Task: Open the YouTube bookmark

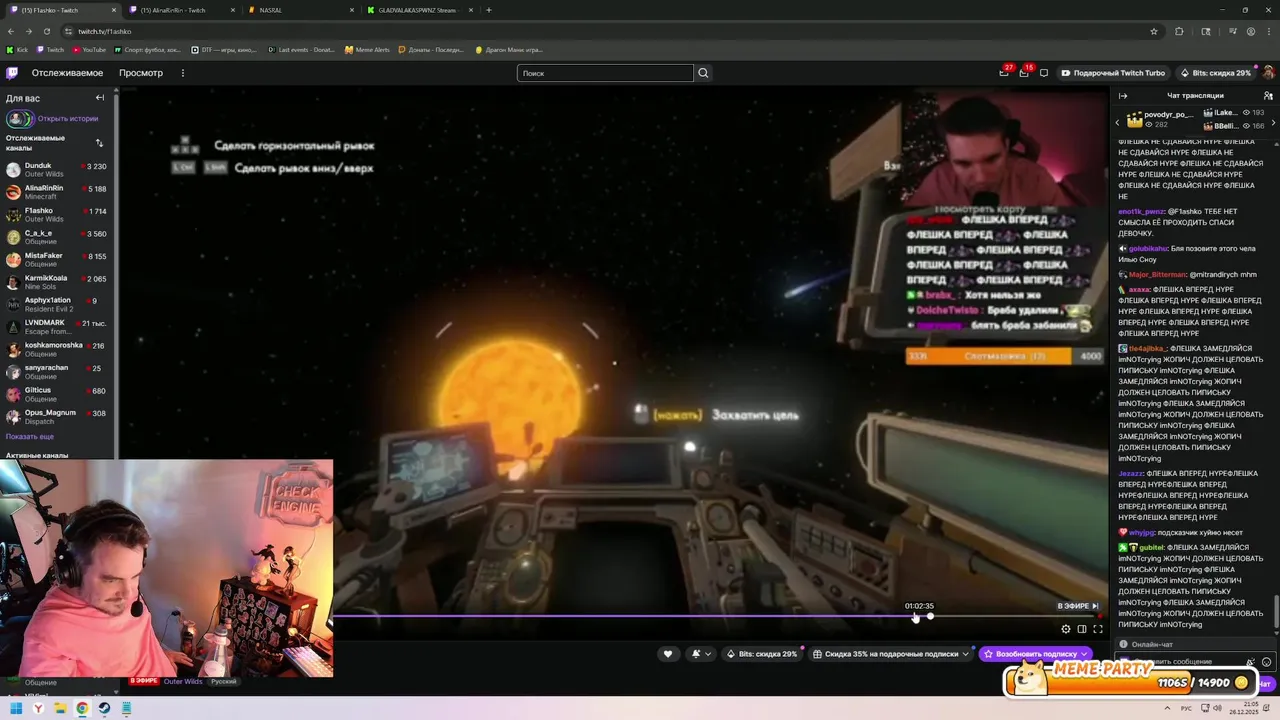Action: (x=89, y=49)
